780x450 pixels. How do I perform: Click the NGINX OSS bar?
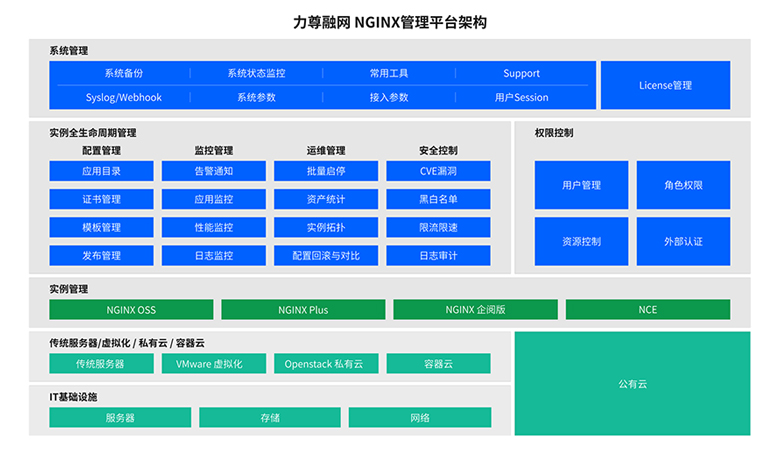click(x=131, y=309)
